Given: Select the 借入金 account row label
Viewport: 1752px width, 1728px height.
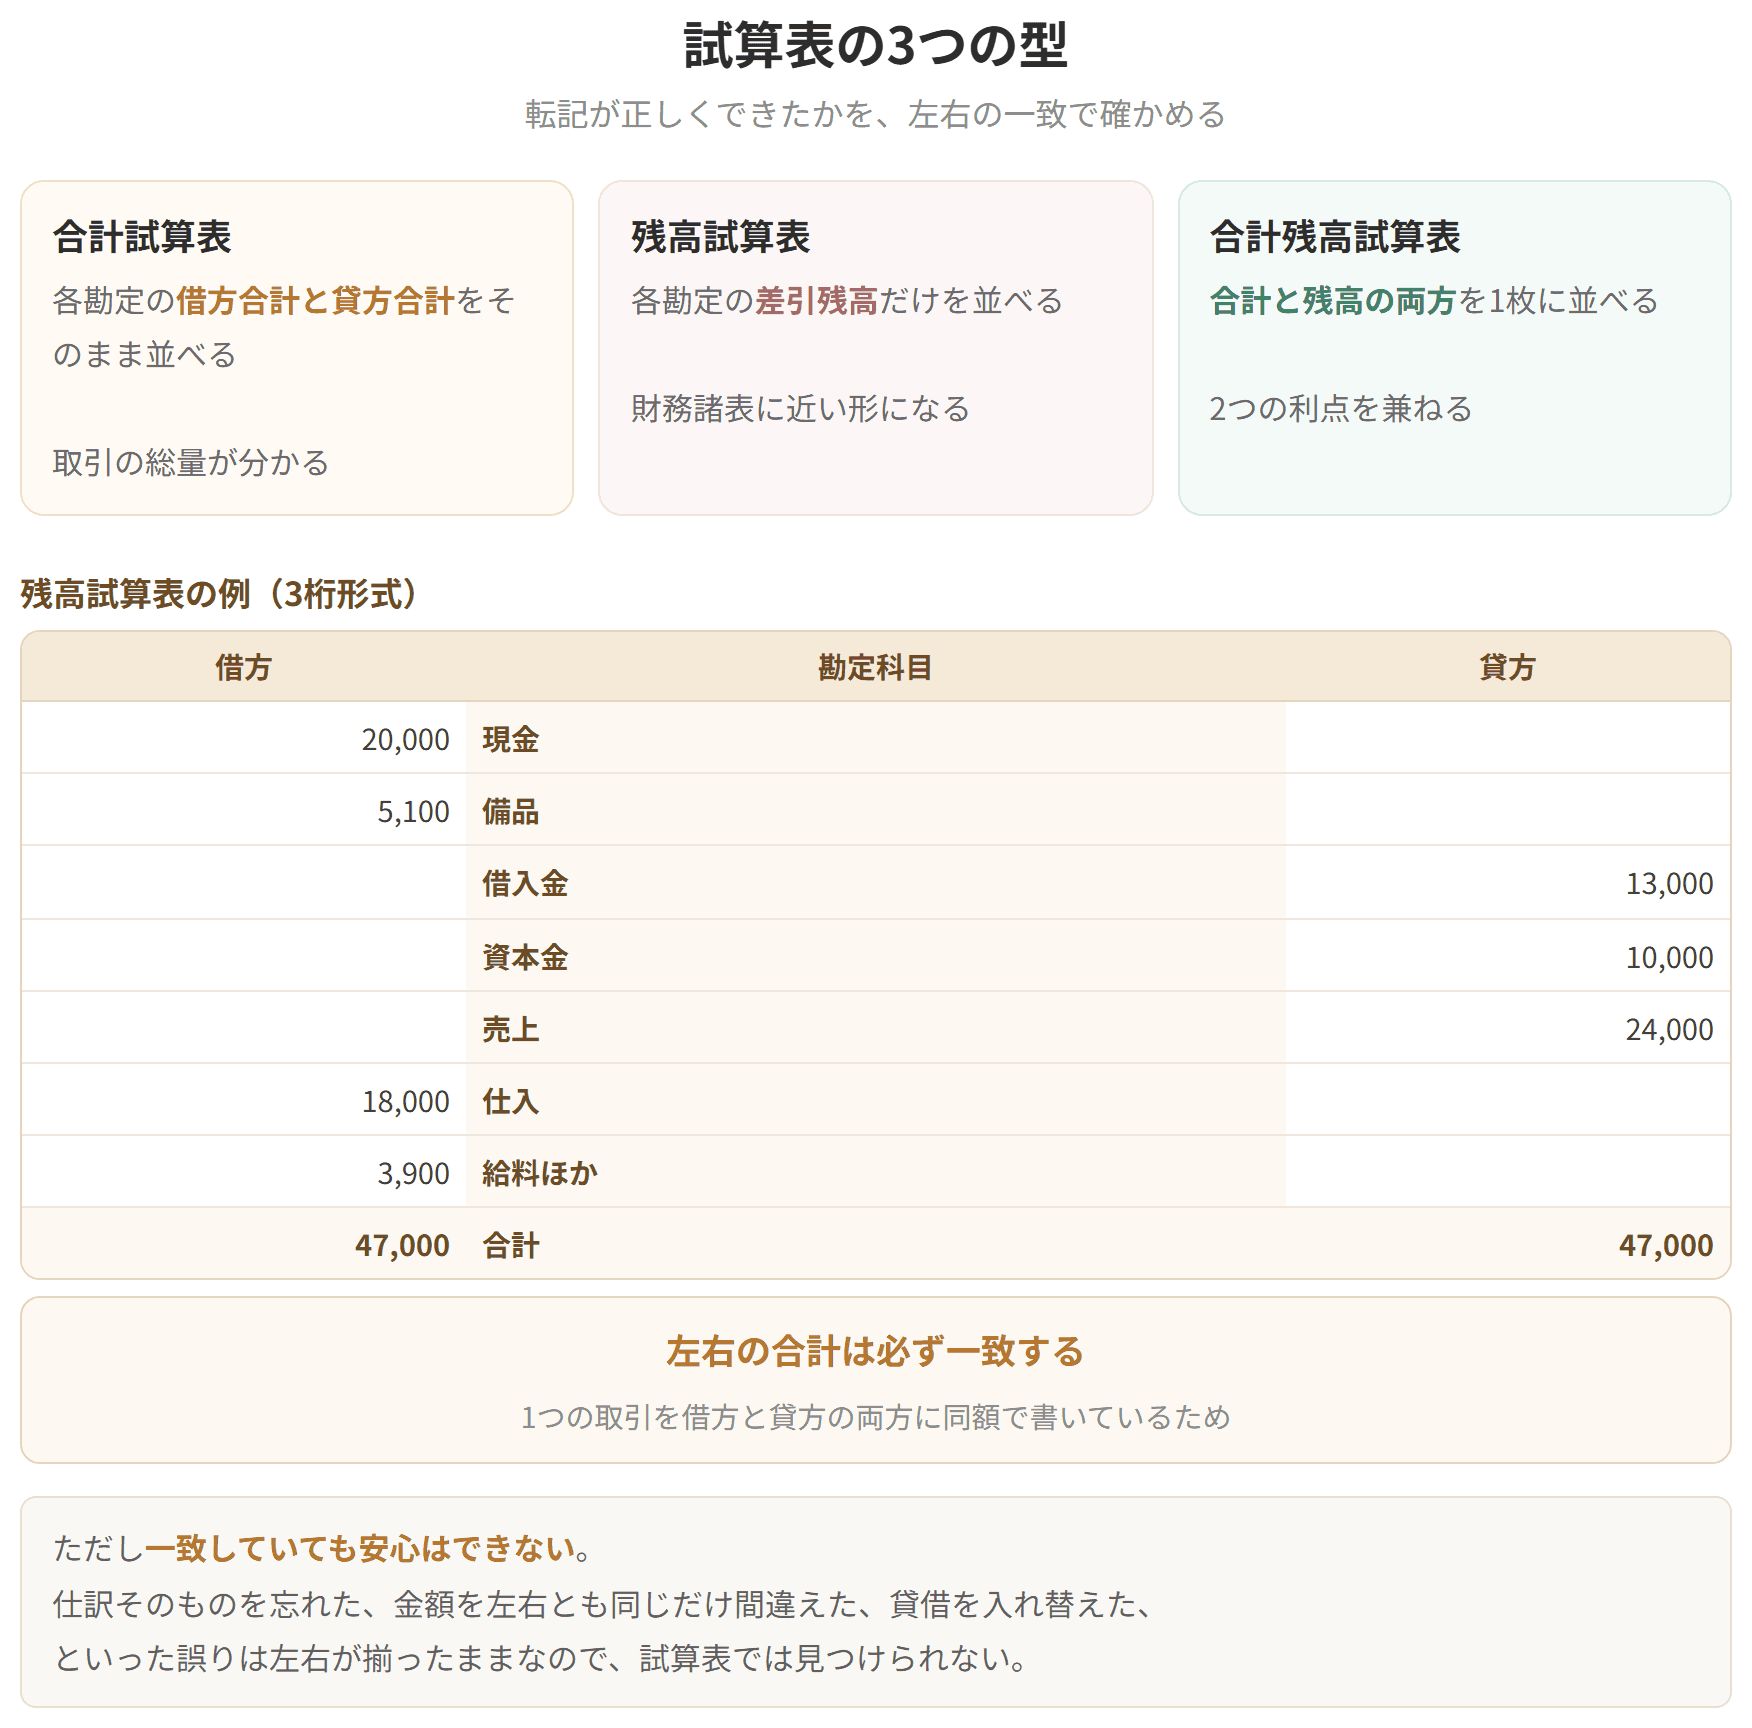Looking at the screenshot, I should click(525, 883).
